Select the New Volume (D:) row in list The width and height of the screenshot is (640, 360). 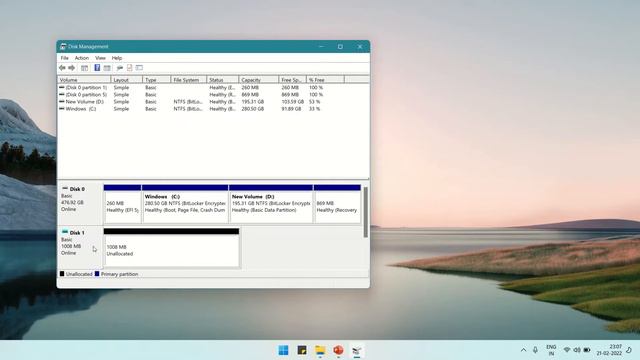[x=213, y=102]
